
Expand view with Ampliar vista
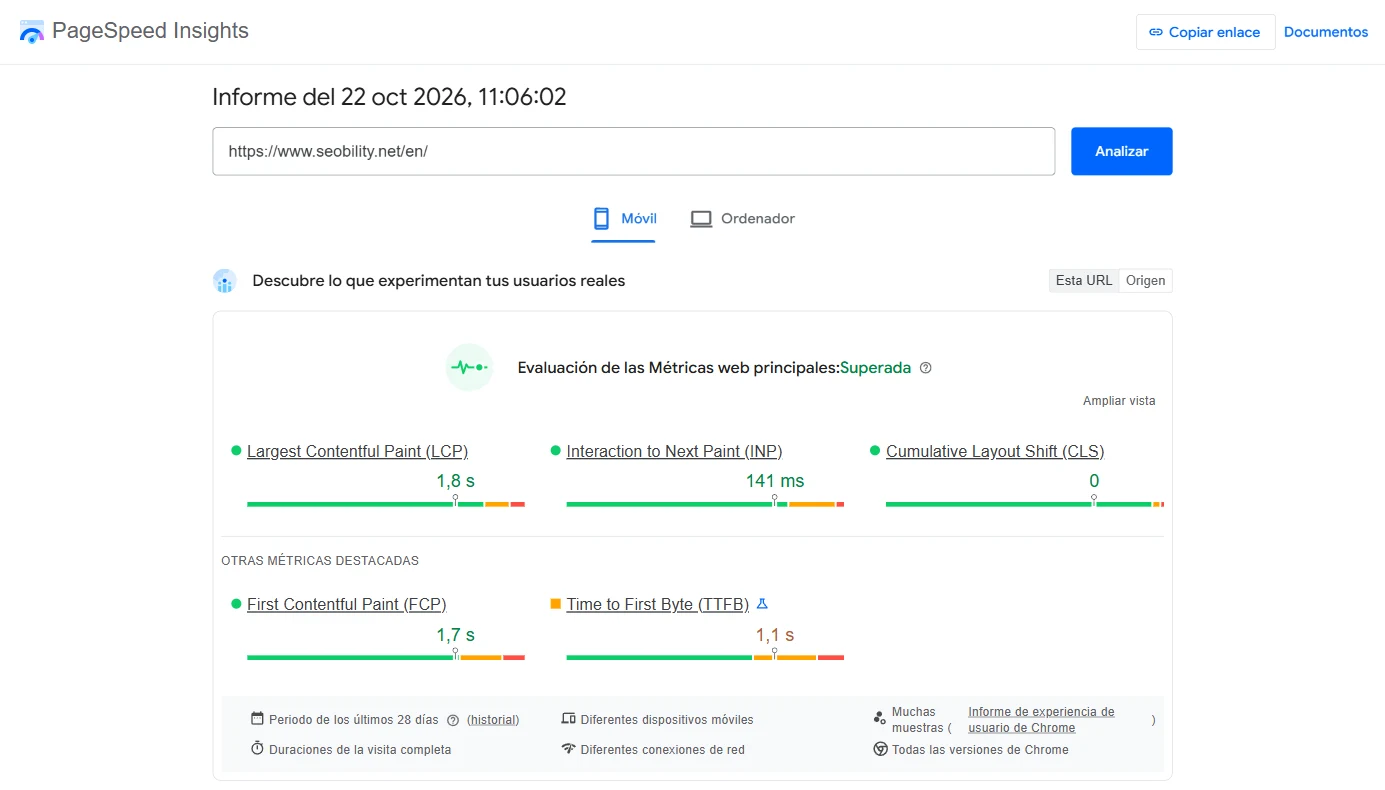point(1119,401)
